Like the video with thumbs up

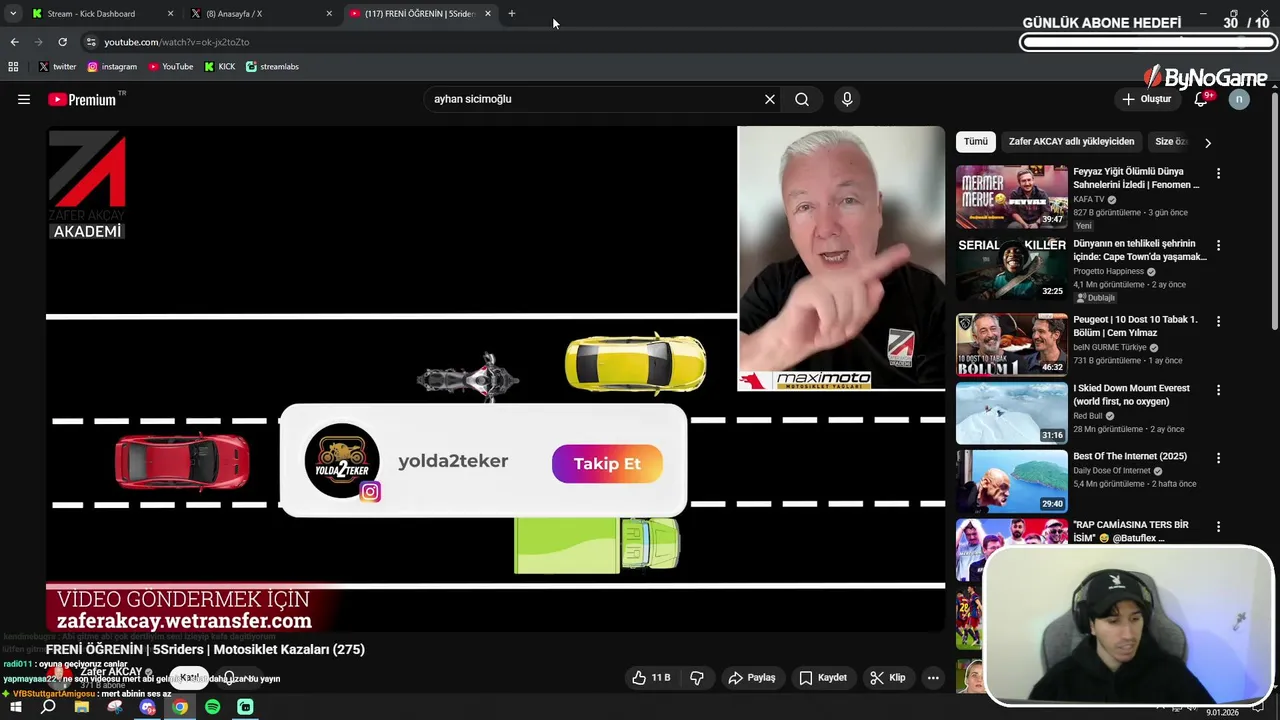click(x=650, y=677)
